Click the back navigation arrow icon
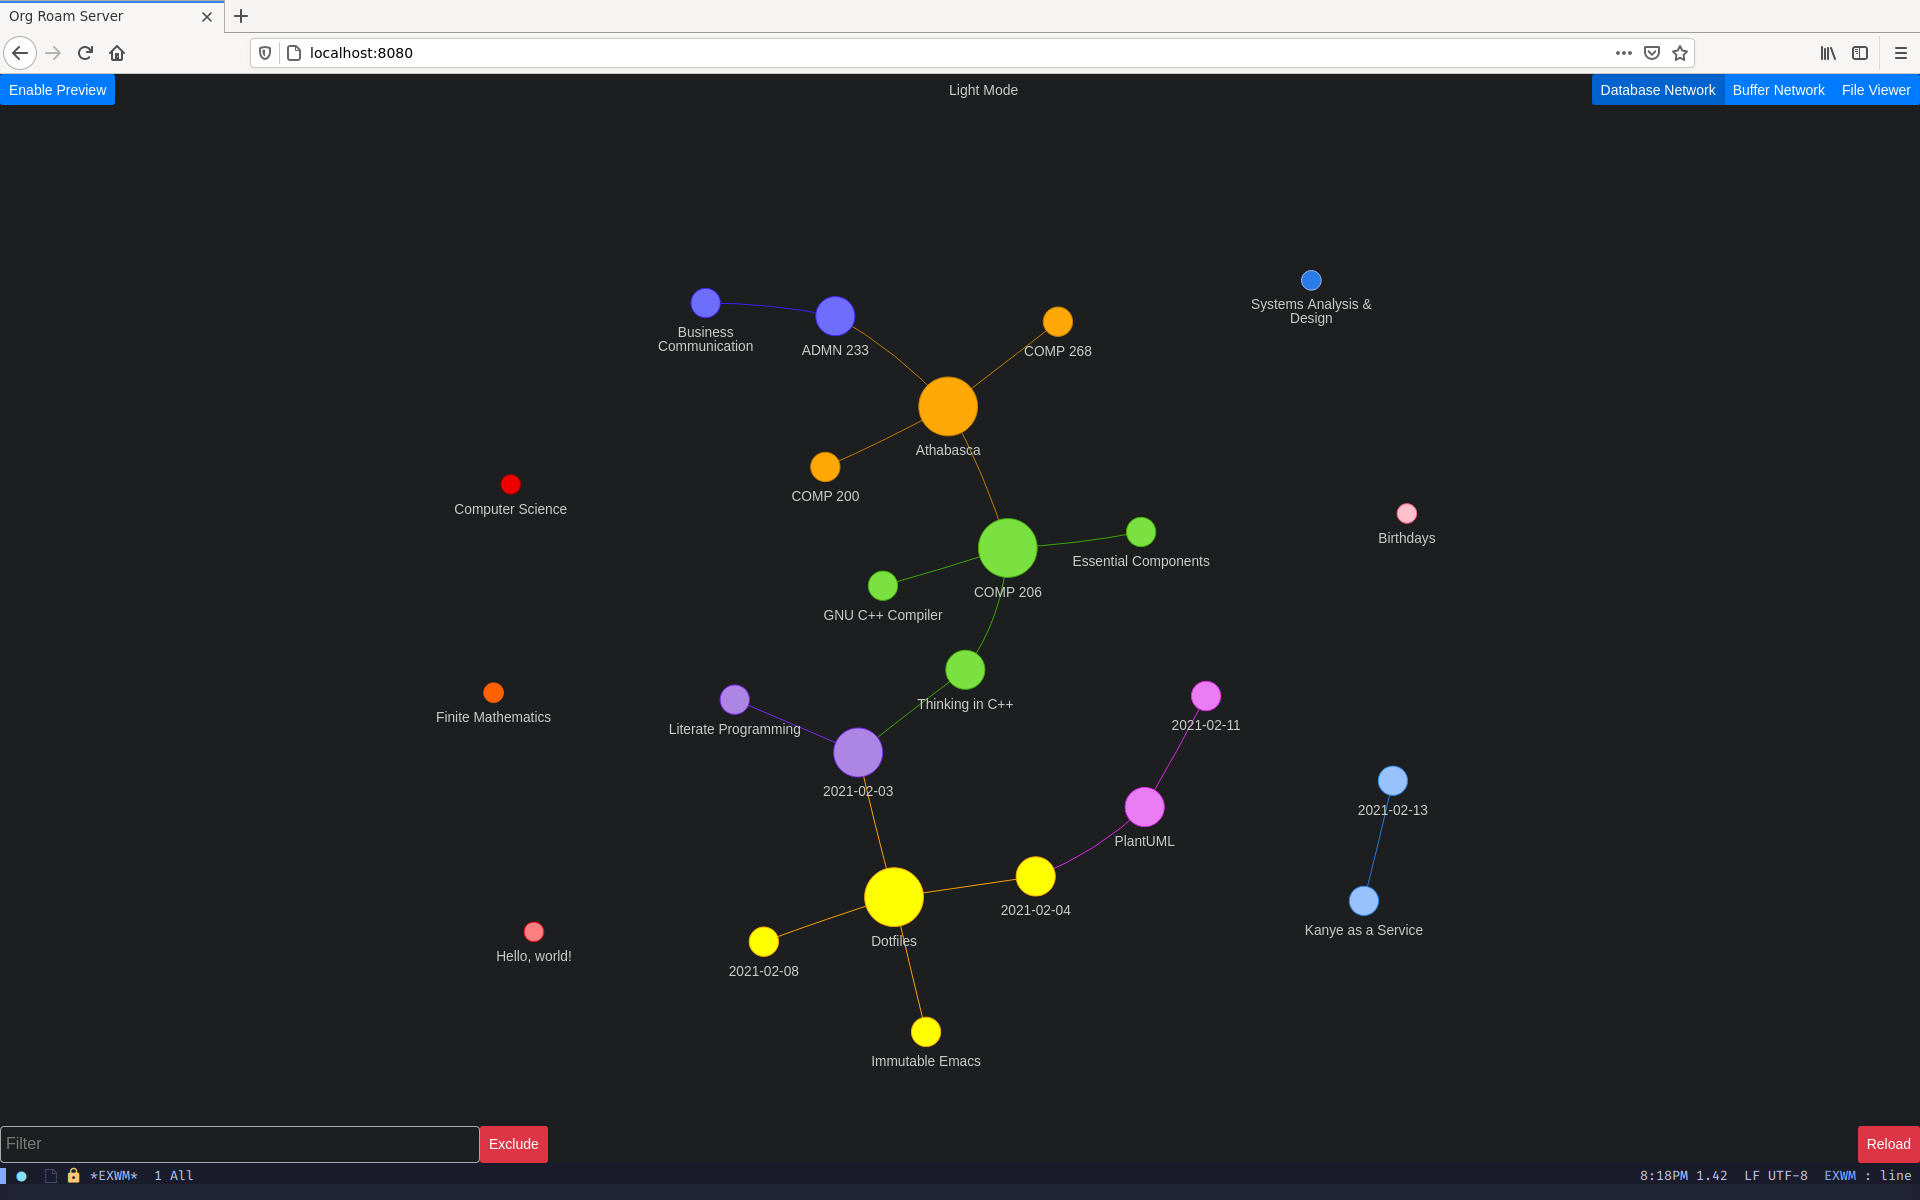This screenshot has width=1920, height=1200. point(21,53)
